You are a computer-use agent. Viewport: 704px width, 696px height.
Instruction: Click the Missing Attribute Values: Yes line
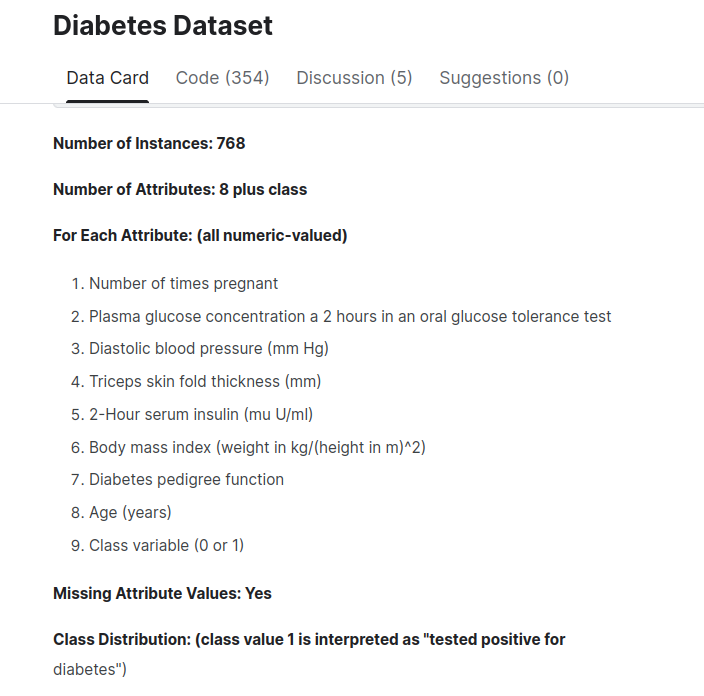coord(162,593)
